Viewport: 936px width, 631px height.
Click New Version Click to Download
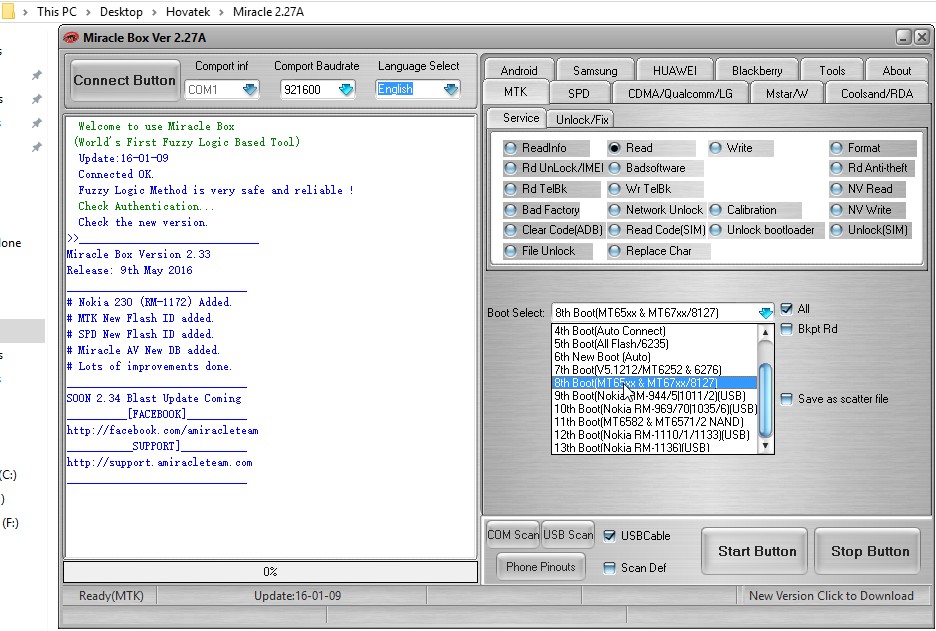(x=831, y=596)
